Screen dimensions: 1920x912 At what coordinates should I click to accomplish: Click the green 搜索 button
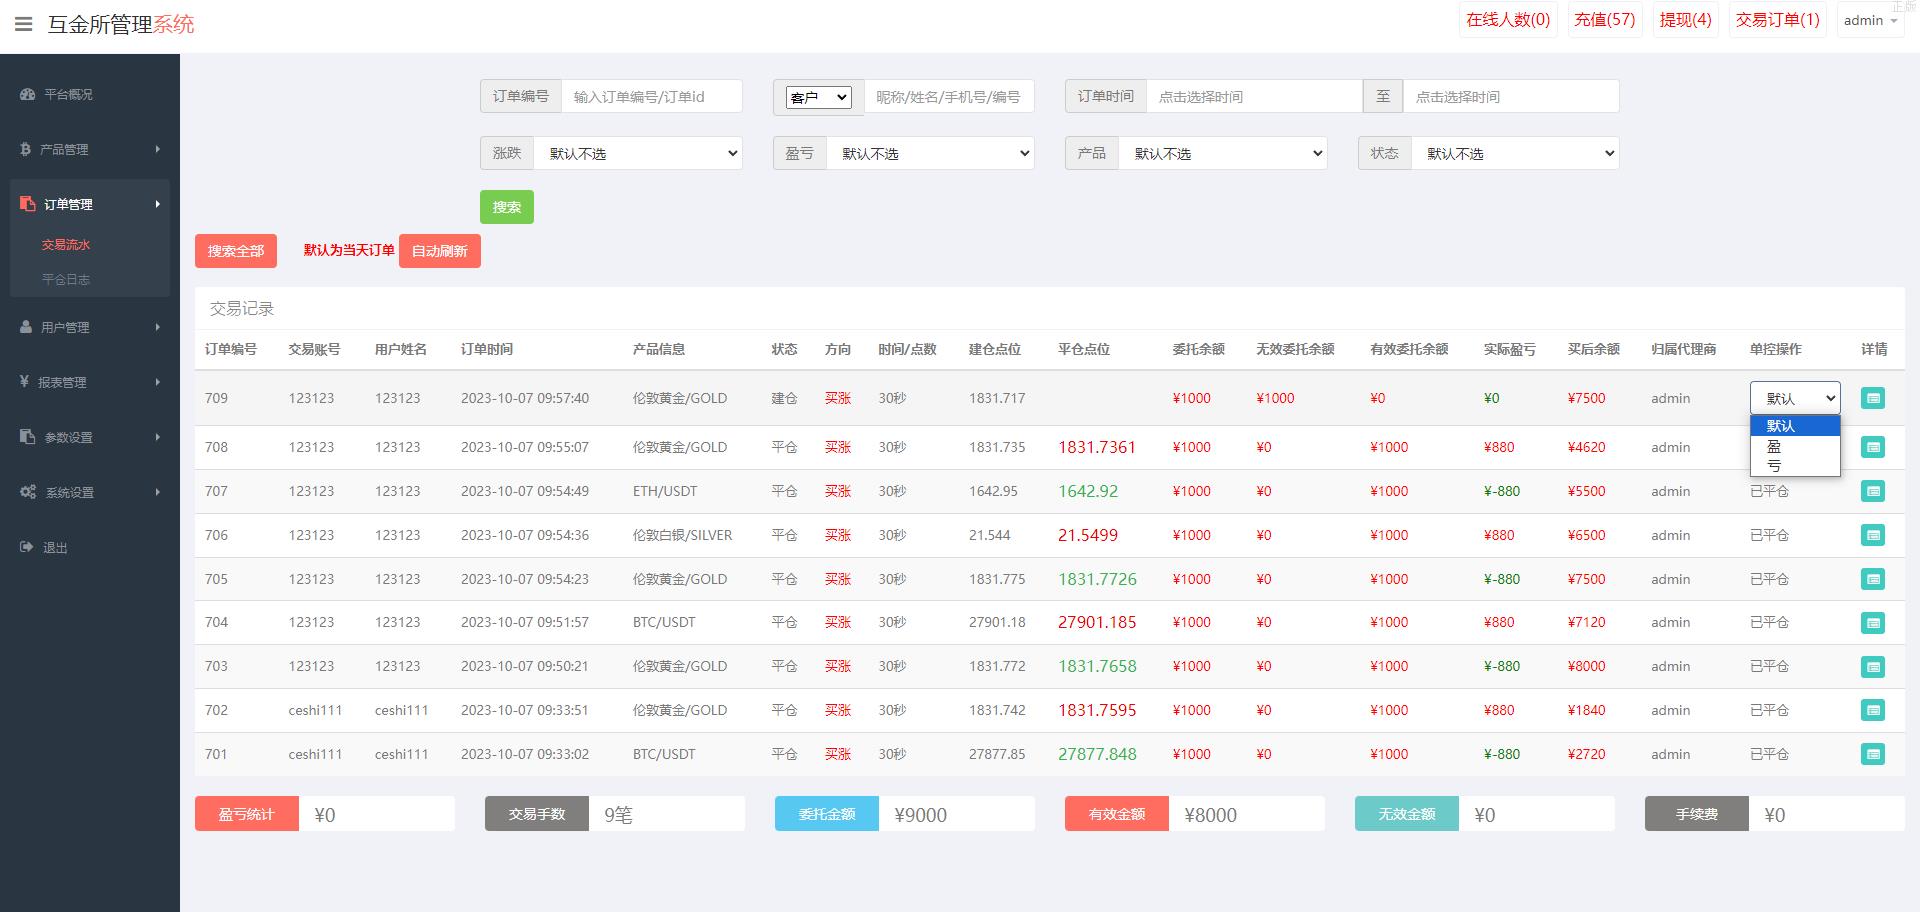coord(506,207)
